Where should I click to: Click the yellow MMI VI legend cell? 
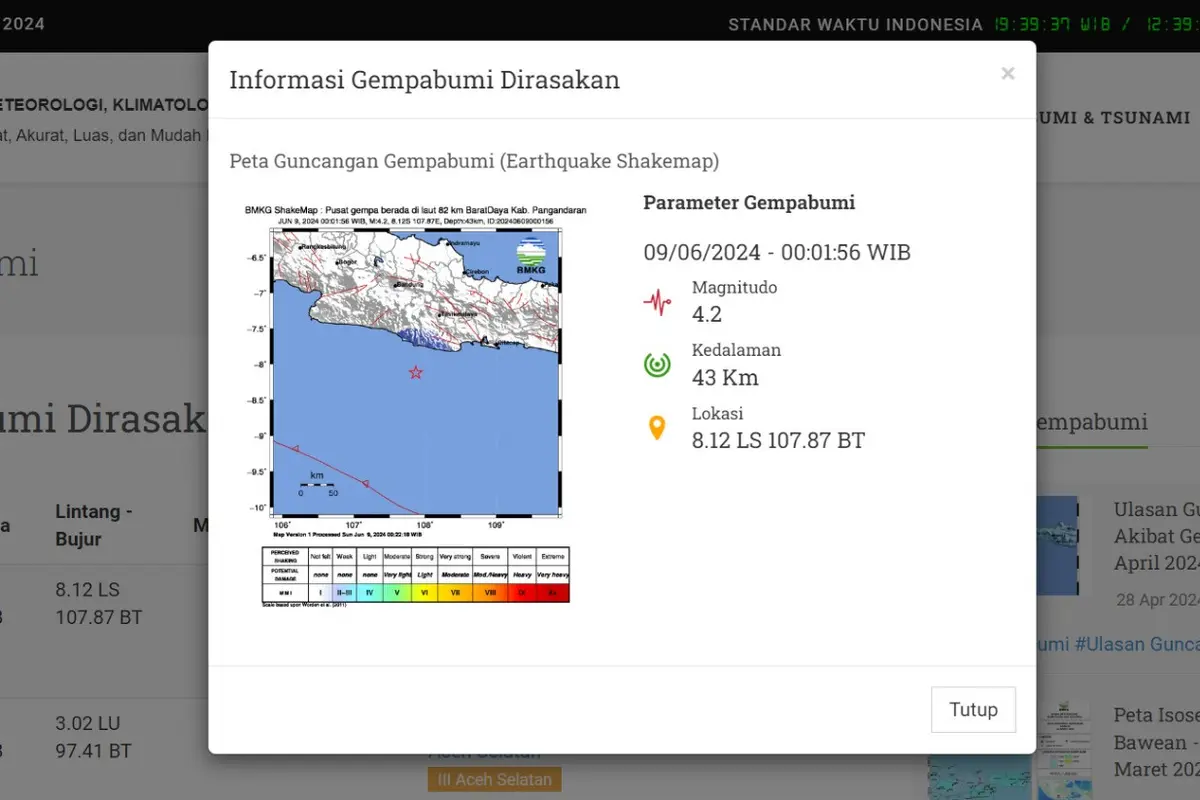[x=425, y=593]
